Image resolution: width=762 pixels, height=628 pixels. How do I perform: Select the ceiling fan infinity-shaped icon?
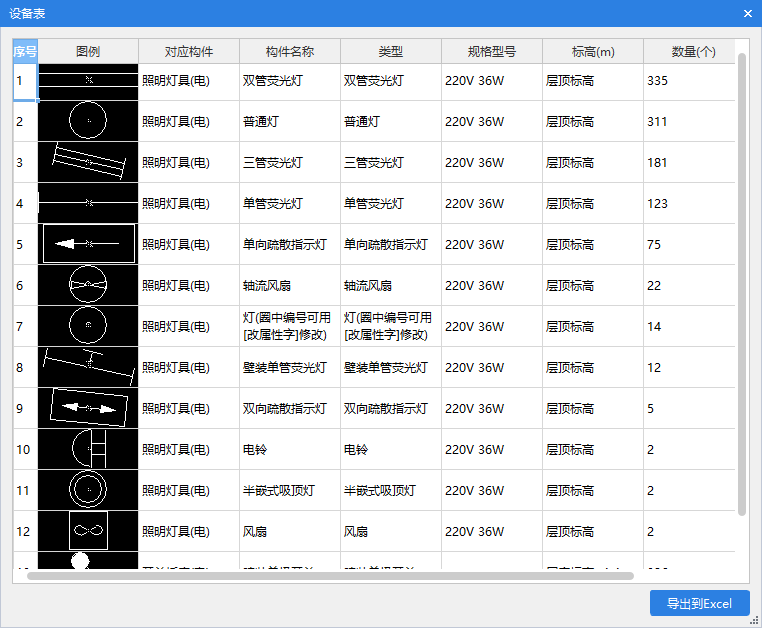[x=88, y=531]
